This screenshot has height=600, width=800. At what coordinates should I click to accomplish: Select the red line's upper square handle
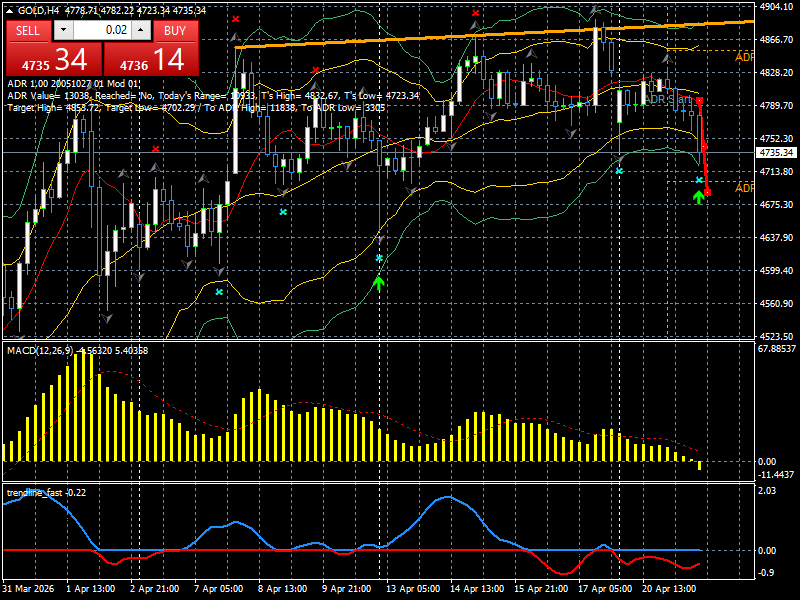pyautogui.click(x=699, y=101)
